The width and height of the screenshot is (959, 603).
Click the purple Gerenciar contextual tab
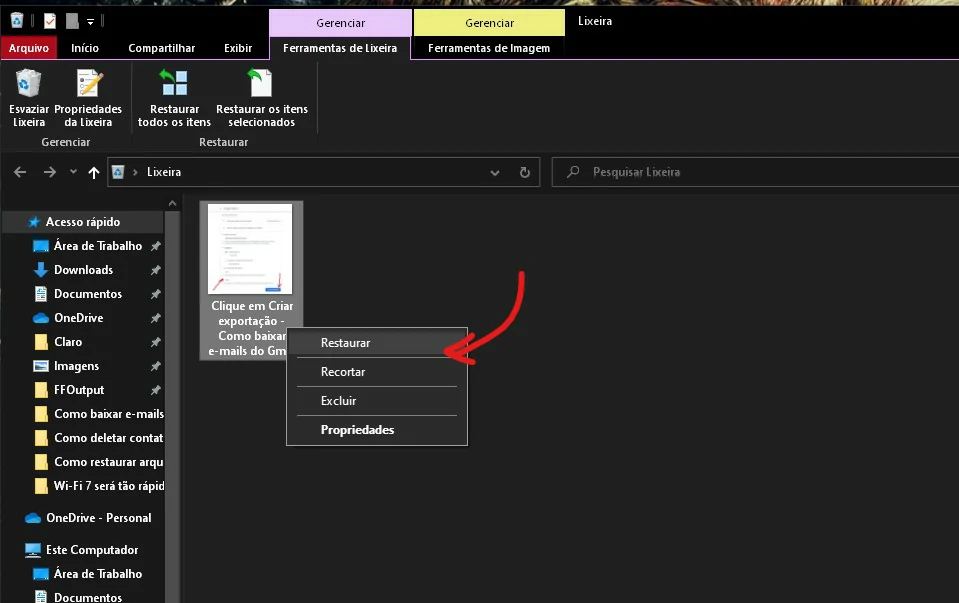(x=340, y=23)
